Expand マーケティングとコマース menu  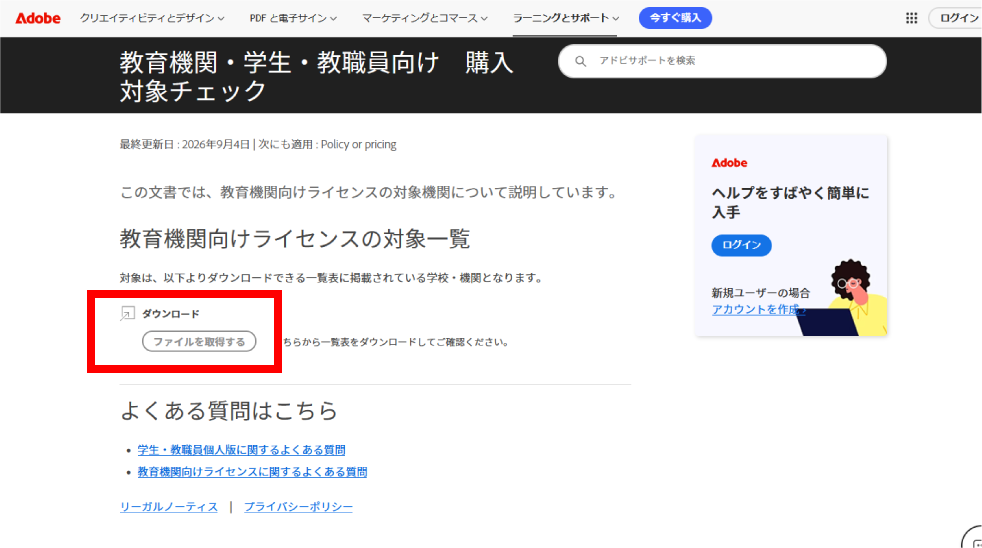tap(425, 18)
